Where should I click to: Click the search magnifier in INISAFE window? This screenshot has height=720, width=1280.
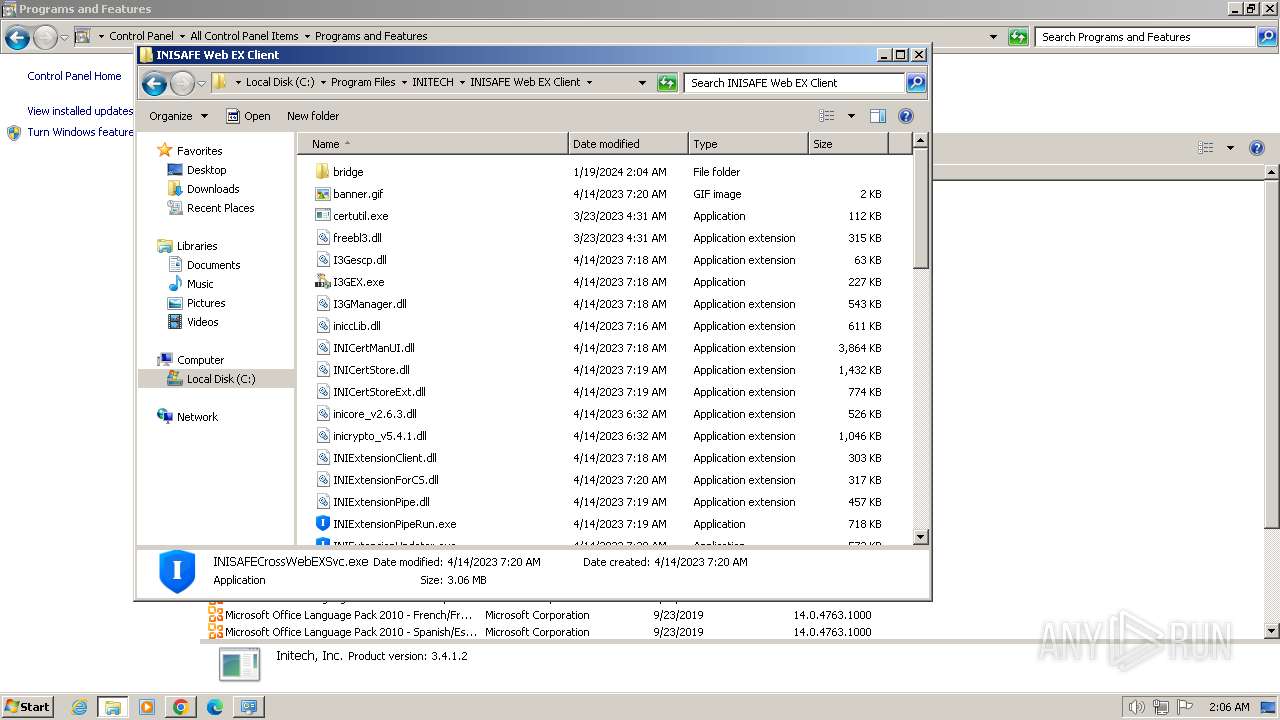[x=916, y=83]
